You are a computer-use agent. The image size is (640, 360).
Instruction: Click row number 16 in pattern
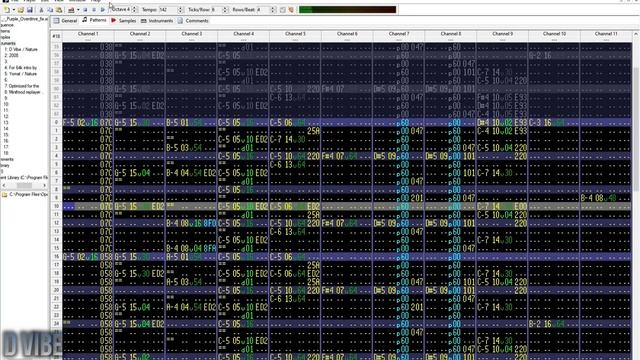point(56,257)
